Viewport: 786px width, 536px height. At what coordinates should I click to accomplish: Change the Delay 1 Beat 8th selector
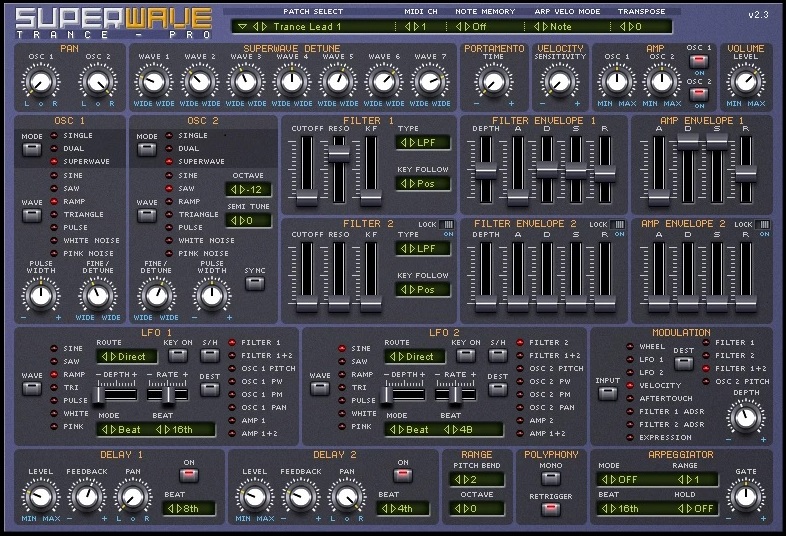point(188,508)
